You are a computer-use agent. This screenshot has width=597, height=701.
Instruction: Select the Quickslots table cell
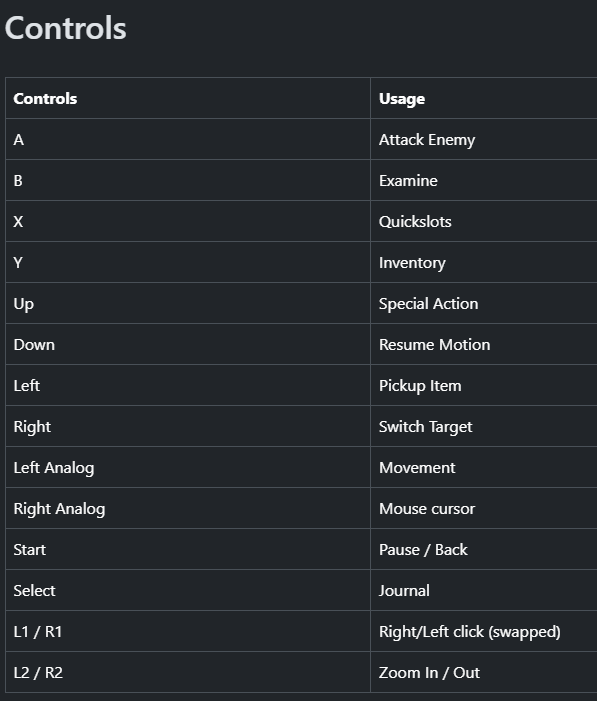click(x=484, y=221)
